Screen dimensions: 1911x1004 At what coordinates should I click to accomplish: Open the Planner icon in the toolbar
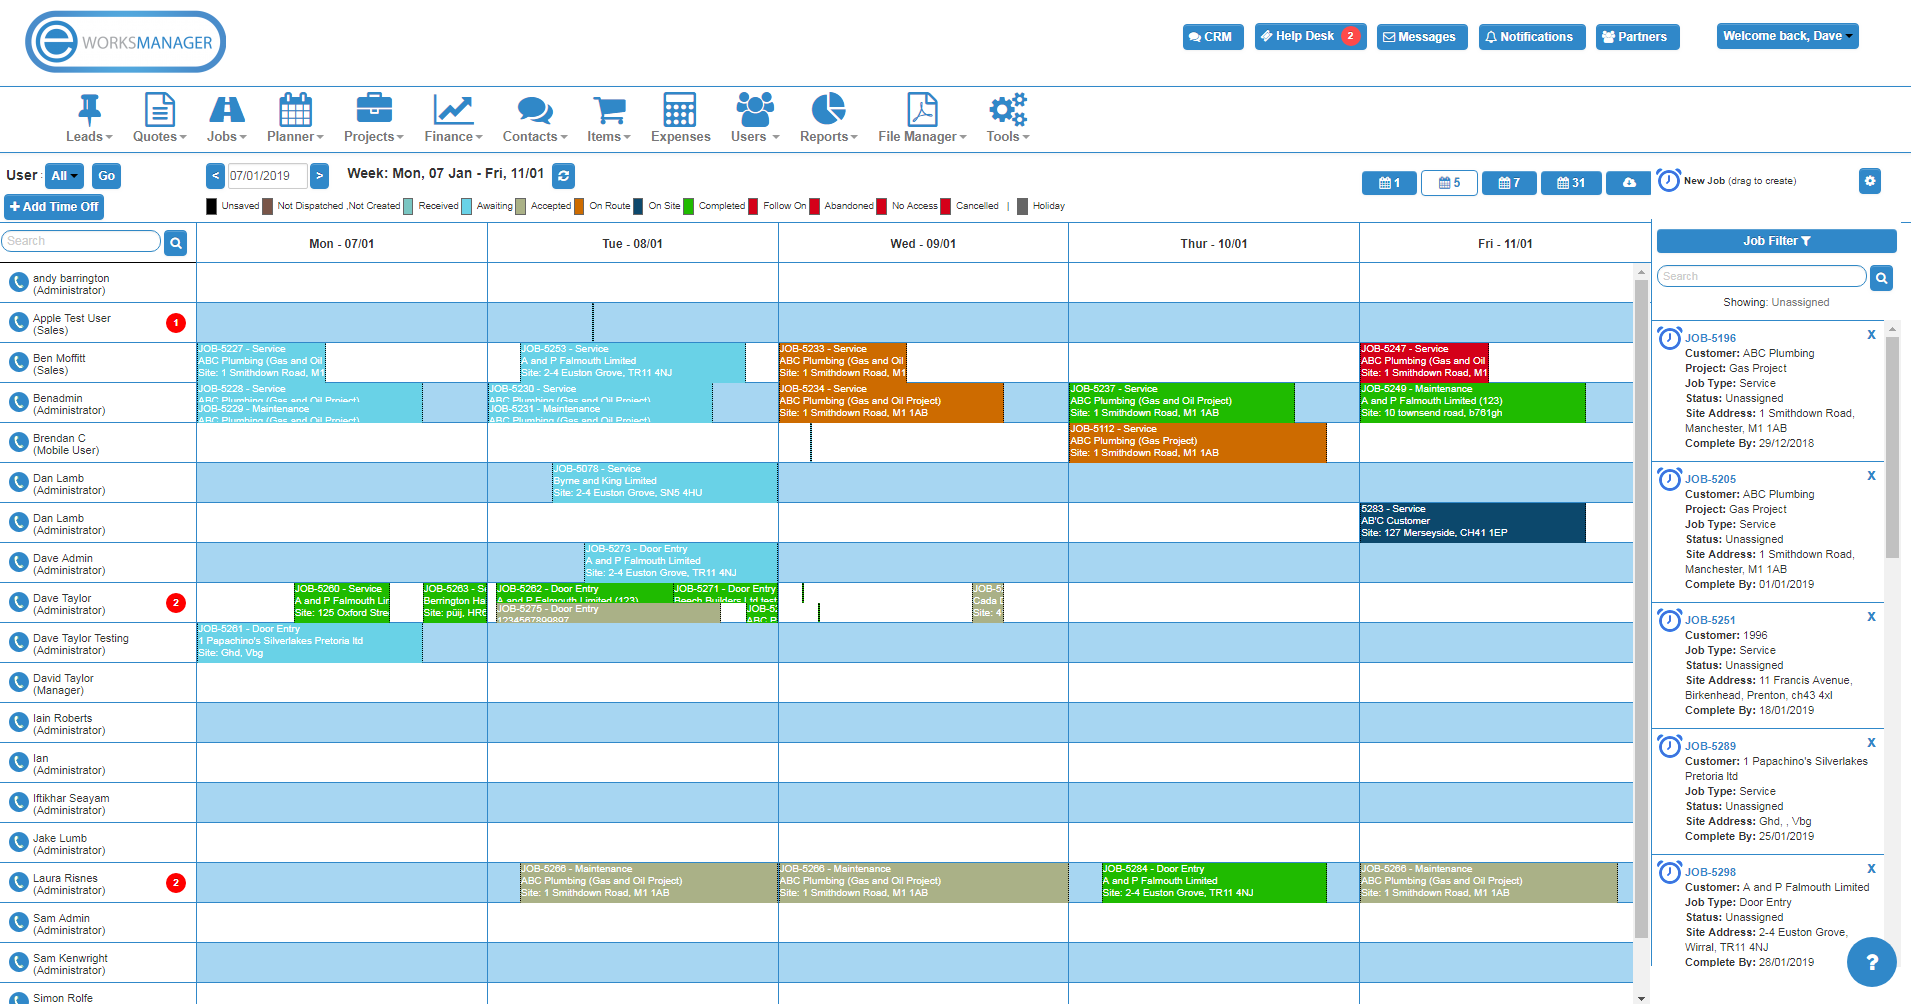tap(294, 119)
